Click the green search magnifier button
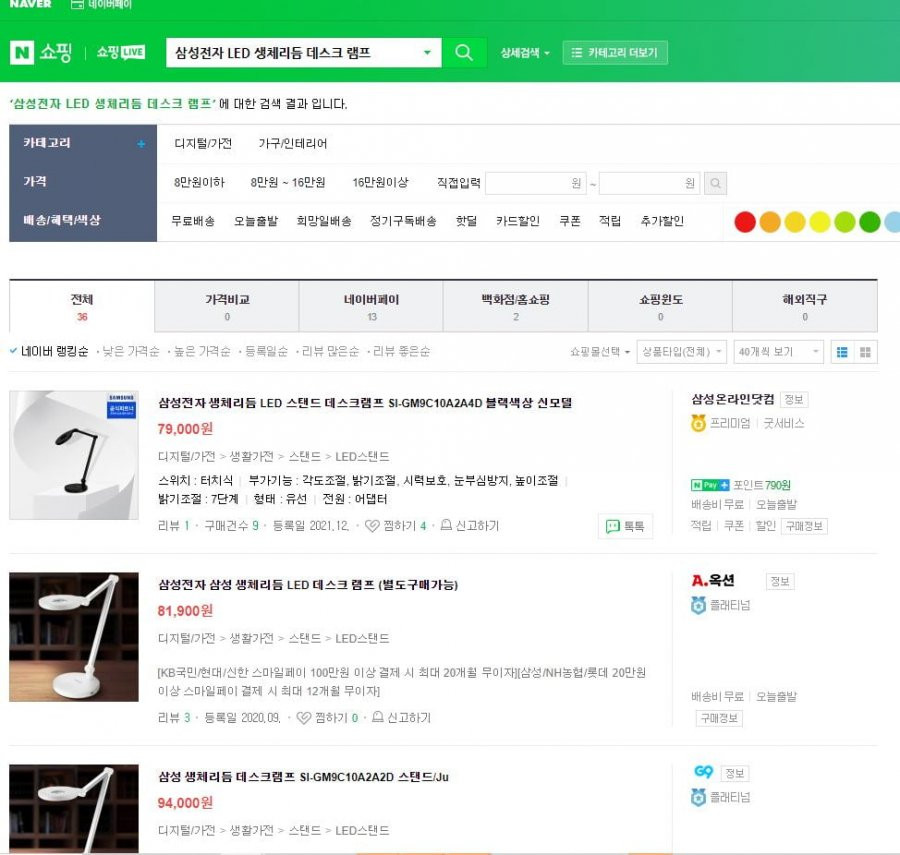 464,53
